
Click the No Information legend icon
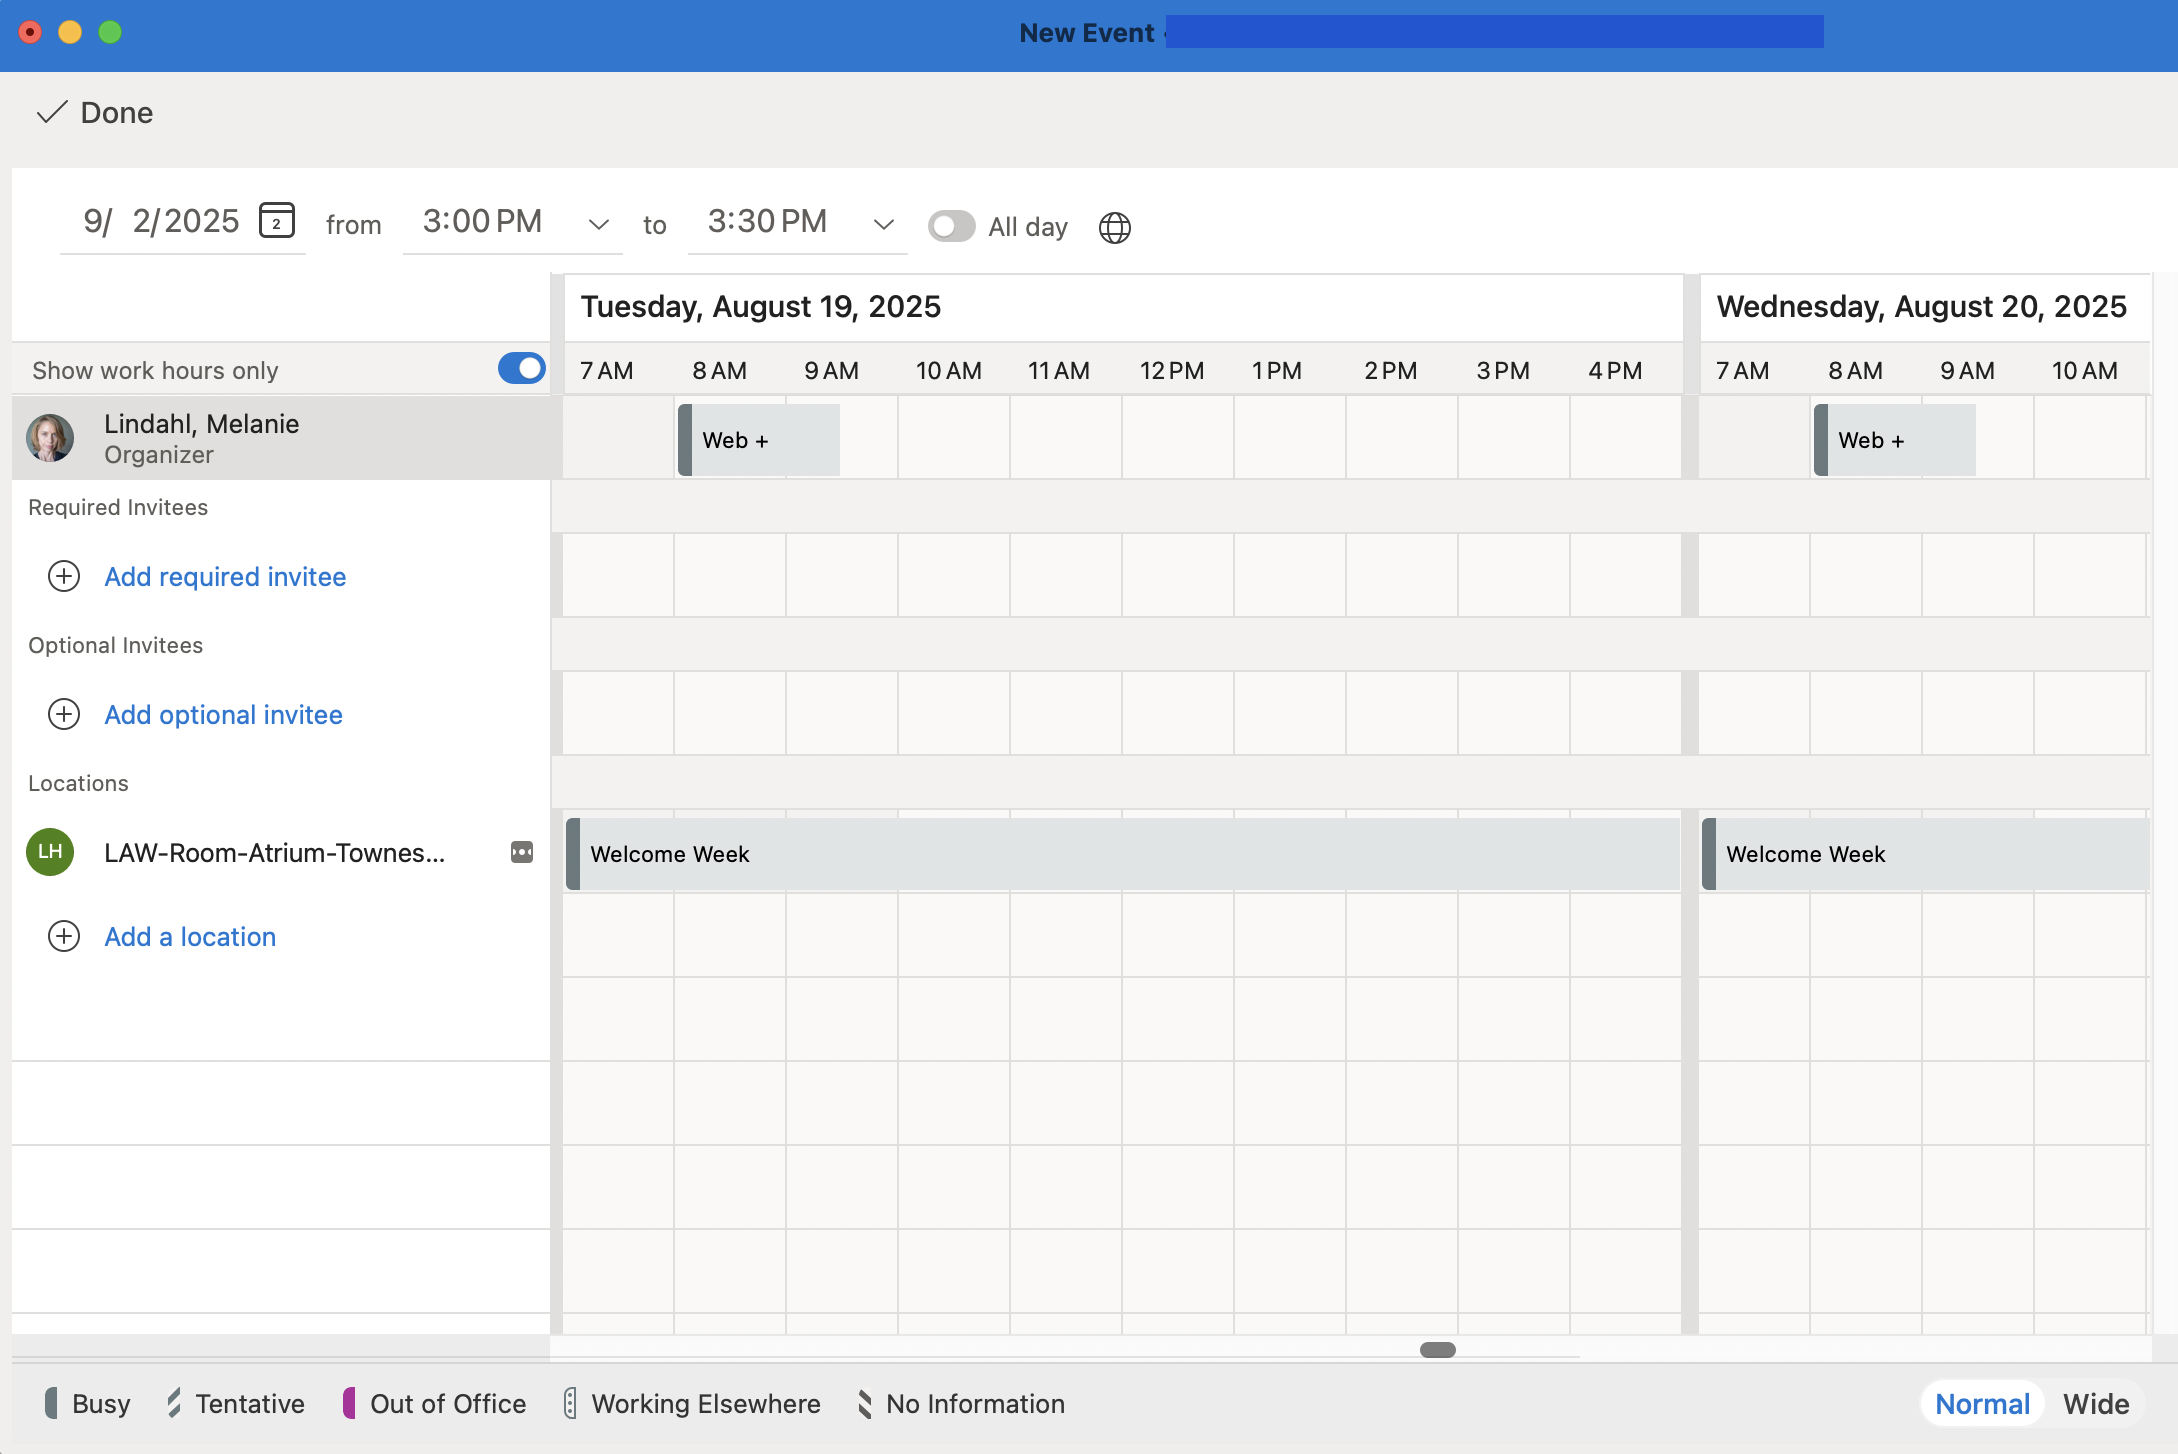(864, 1403)
